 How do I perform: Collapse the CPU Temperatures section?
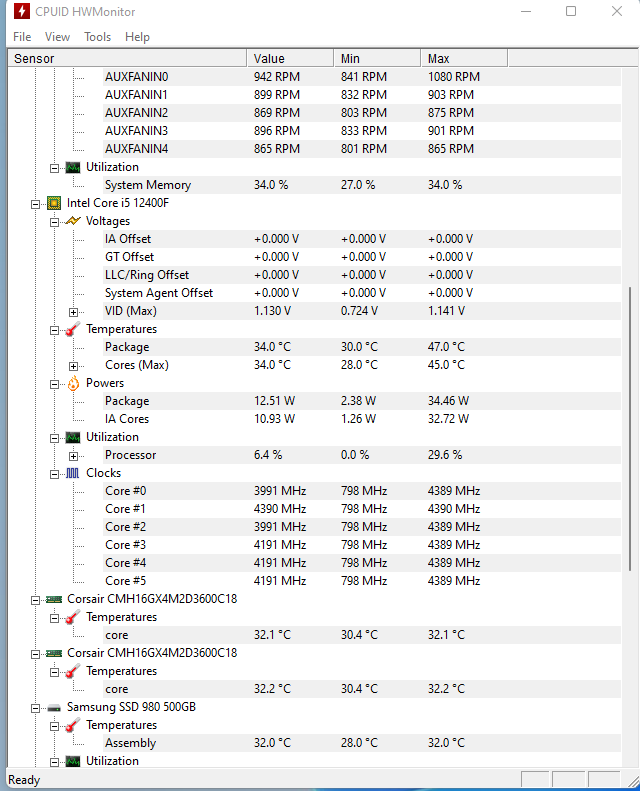pyautogui.click(x=54, y=330)
